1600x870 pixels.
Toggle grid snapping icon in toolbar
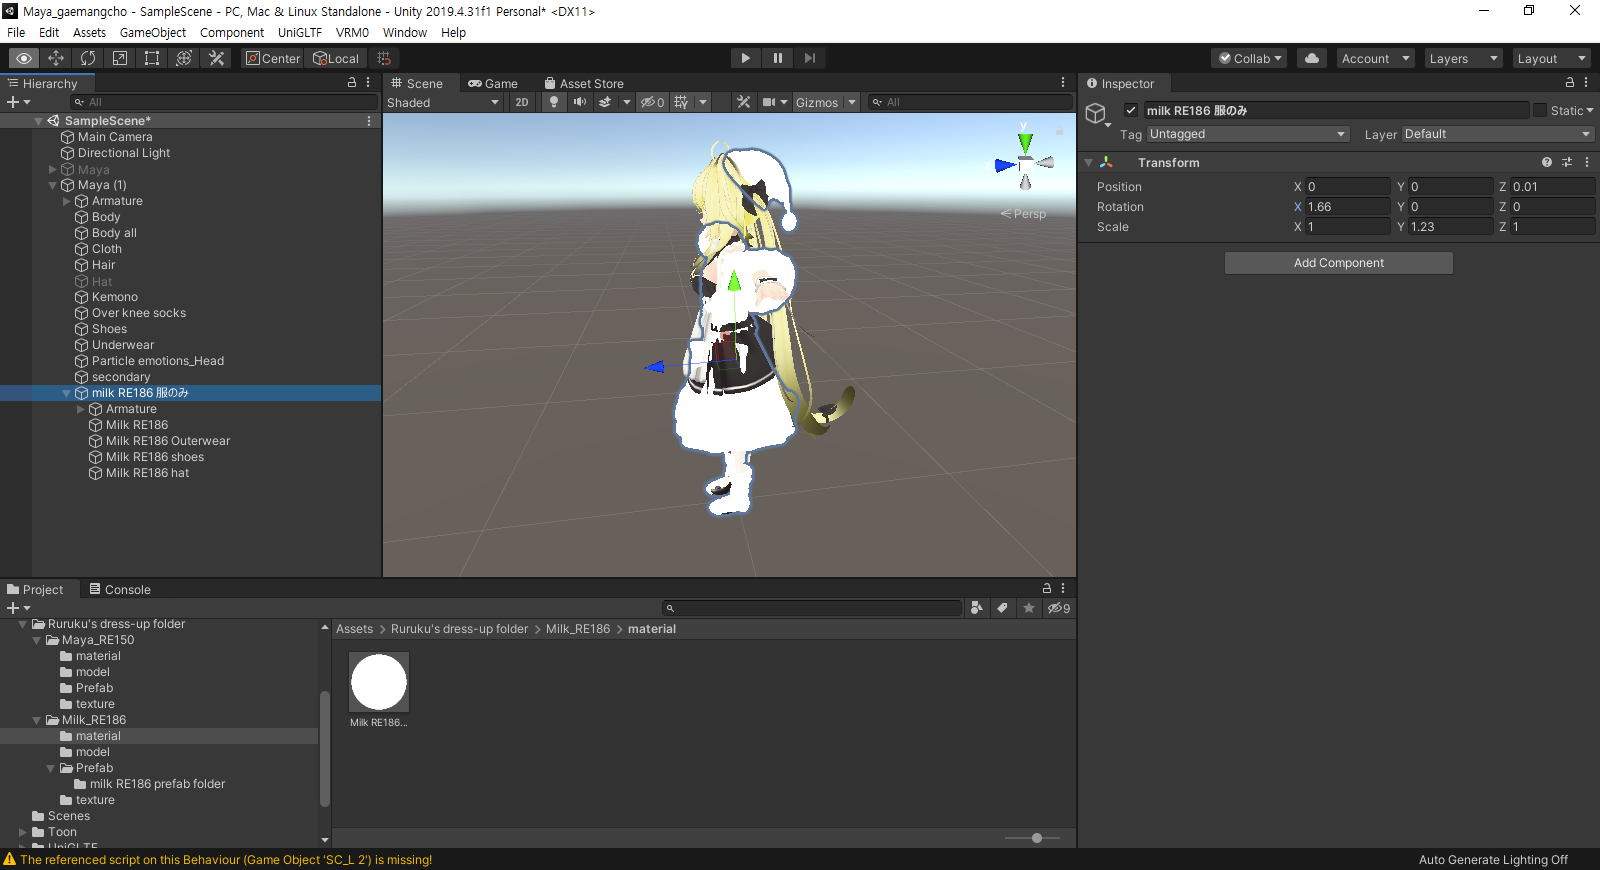pyautogui.click(x=384, y=58)
